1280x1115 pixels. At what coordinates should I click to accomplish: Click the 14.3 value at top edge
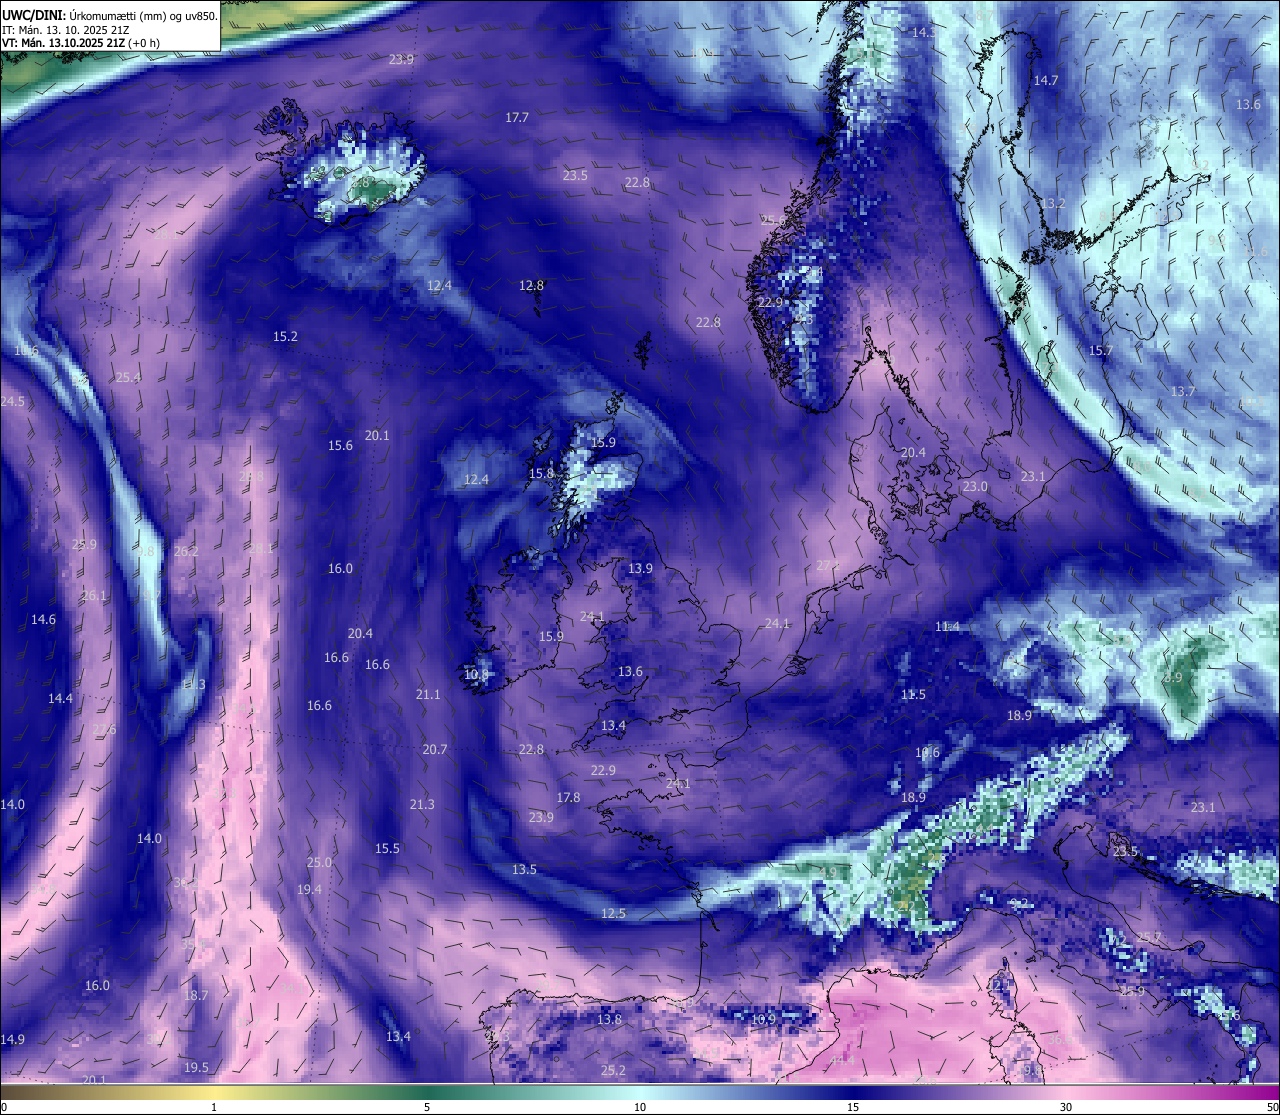[x=924, y=32]
